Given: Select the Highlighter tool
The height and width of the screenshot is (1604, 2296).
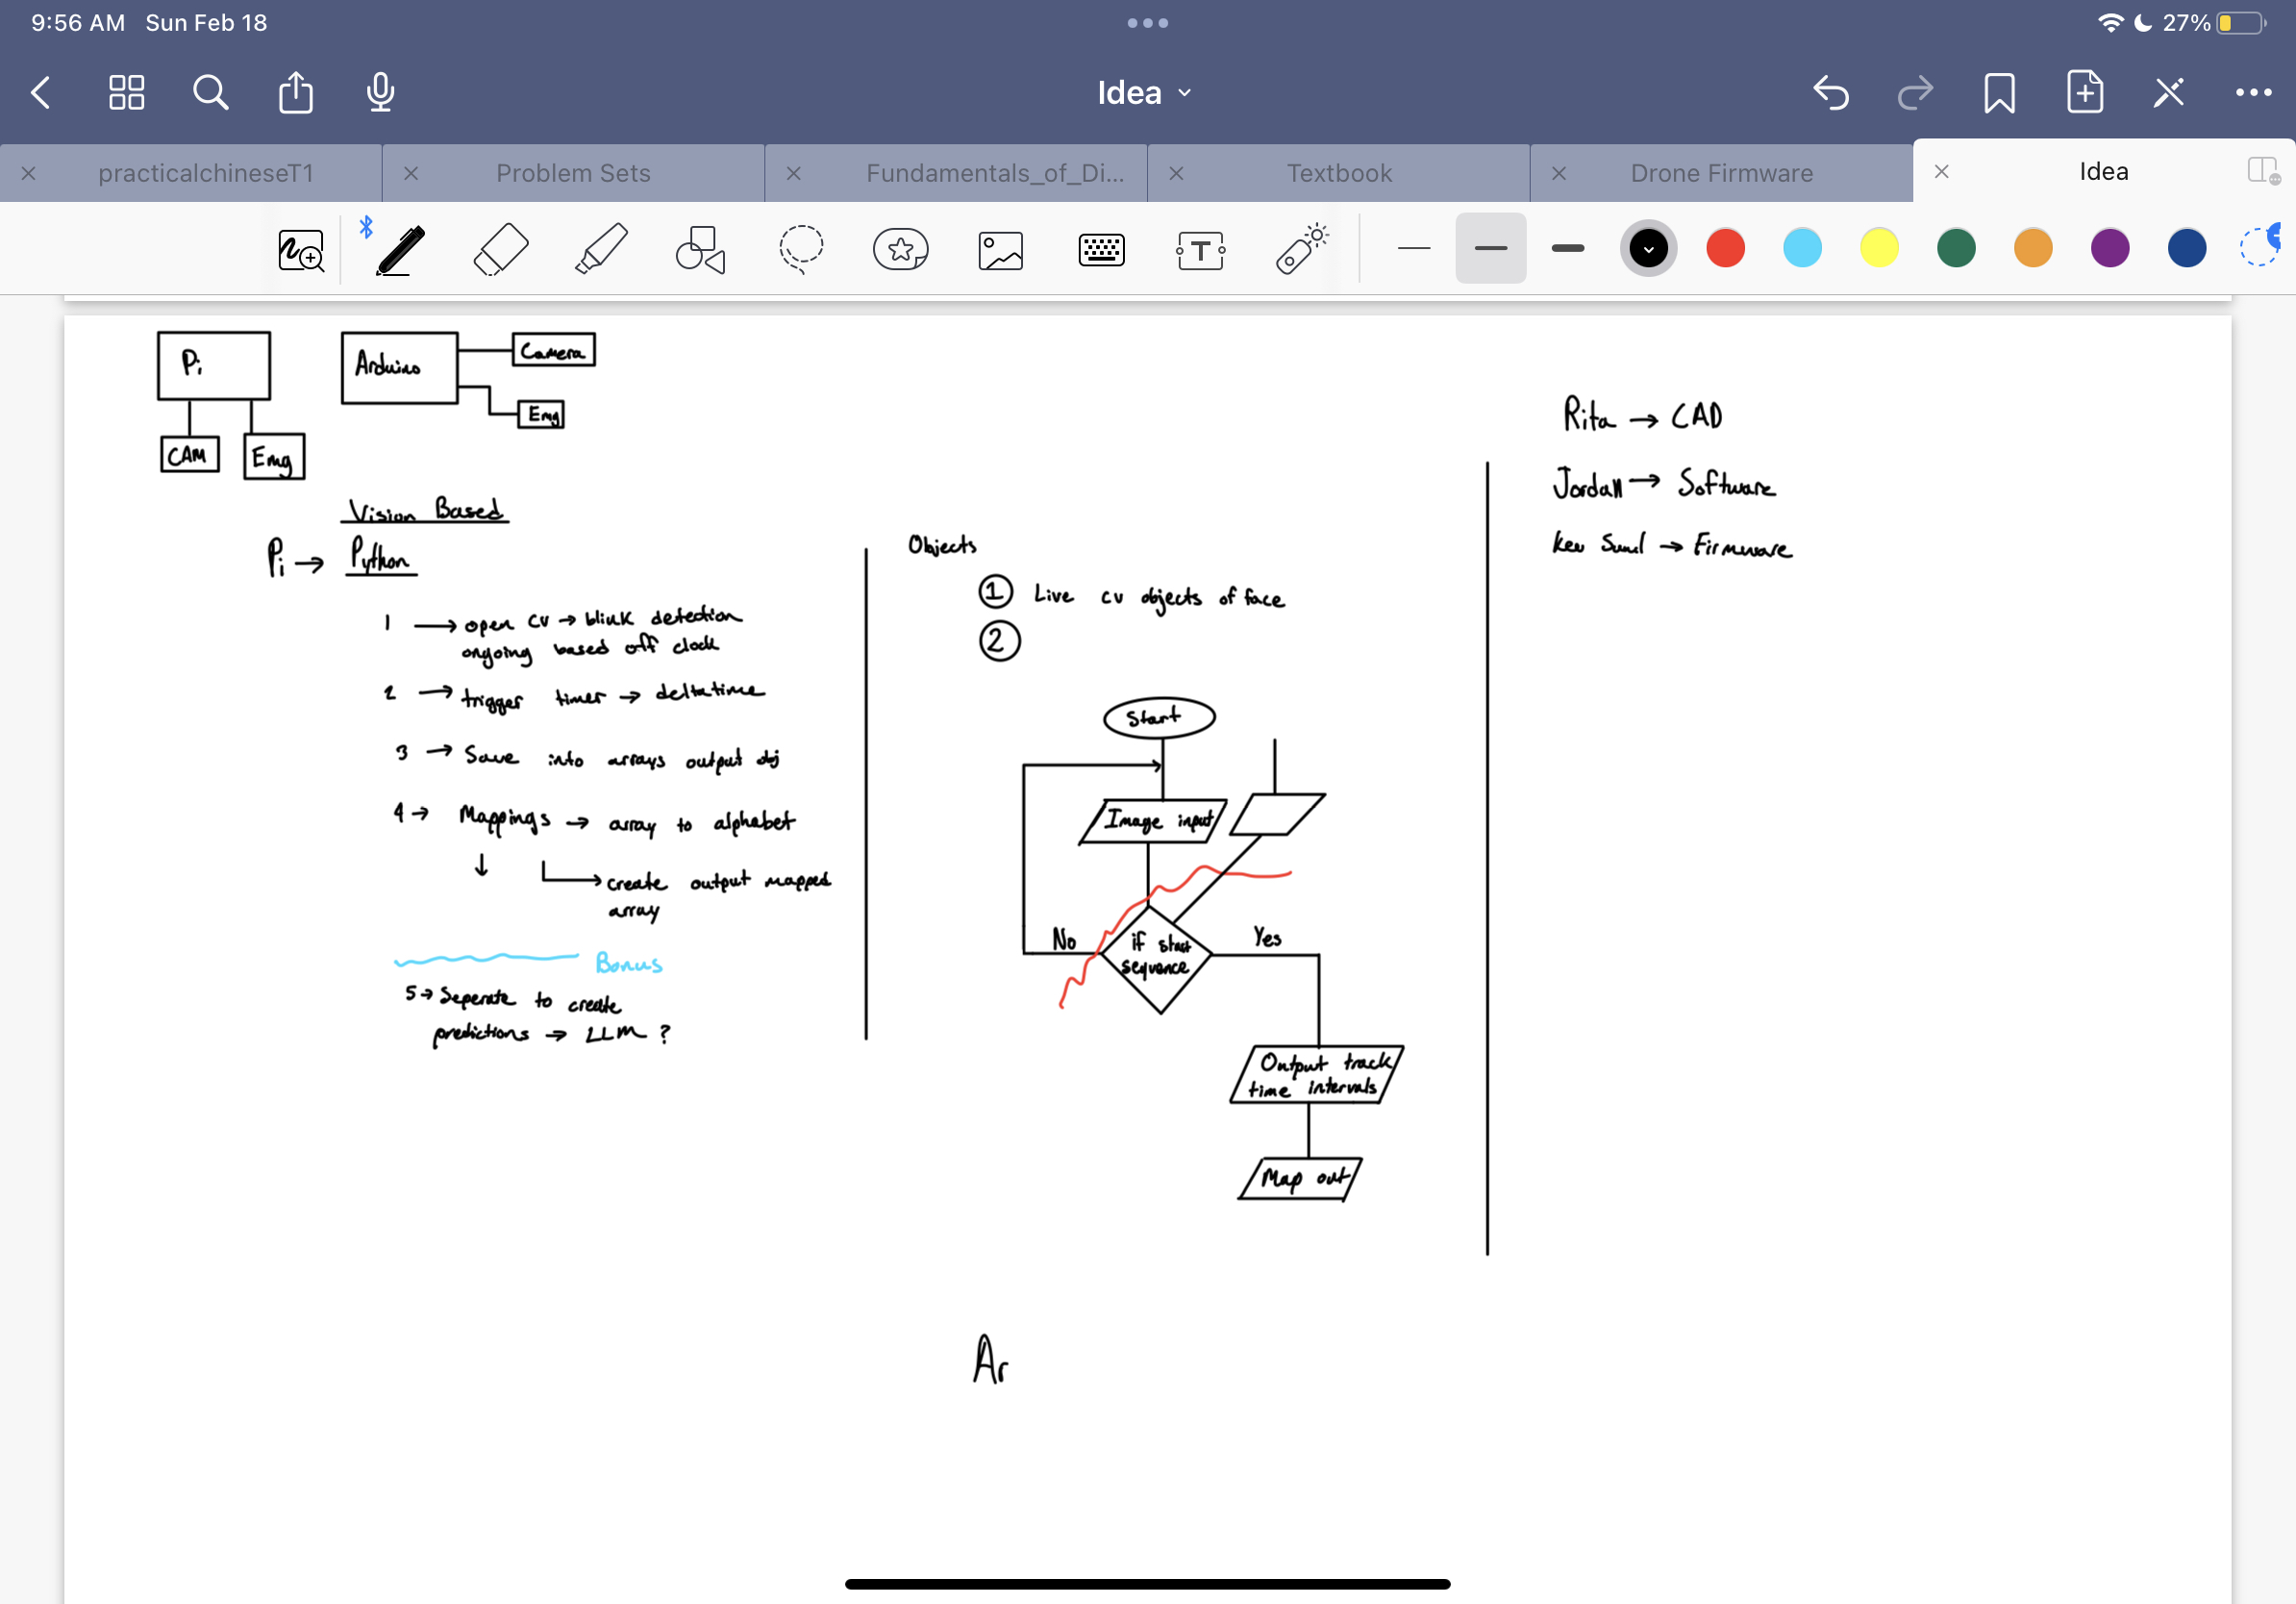Looking at the screenshot, I should [601, 249].
